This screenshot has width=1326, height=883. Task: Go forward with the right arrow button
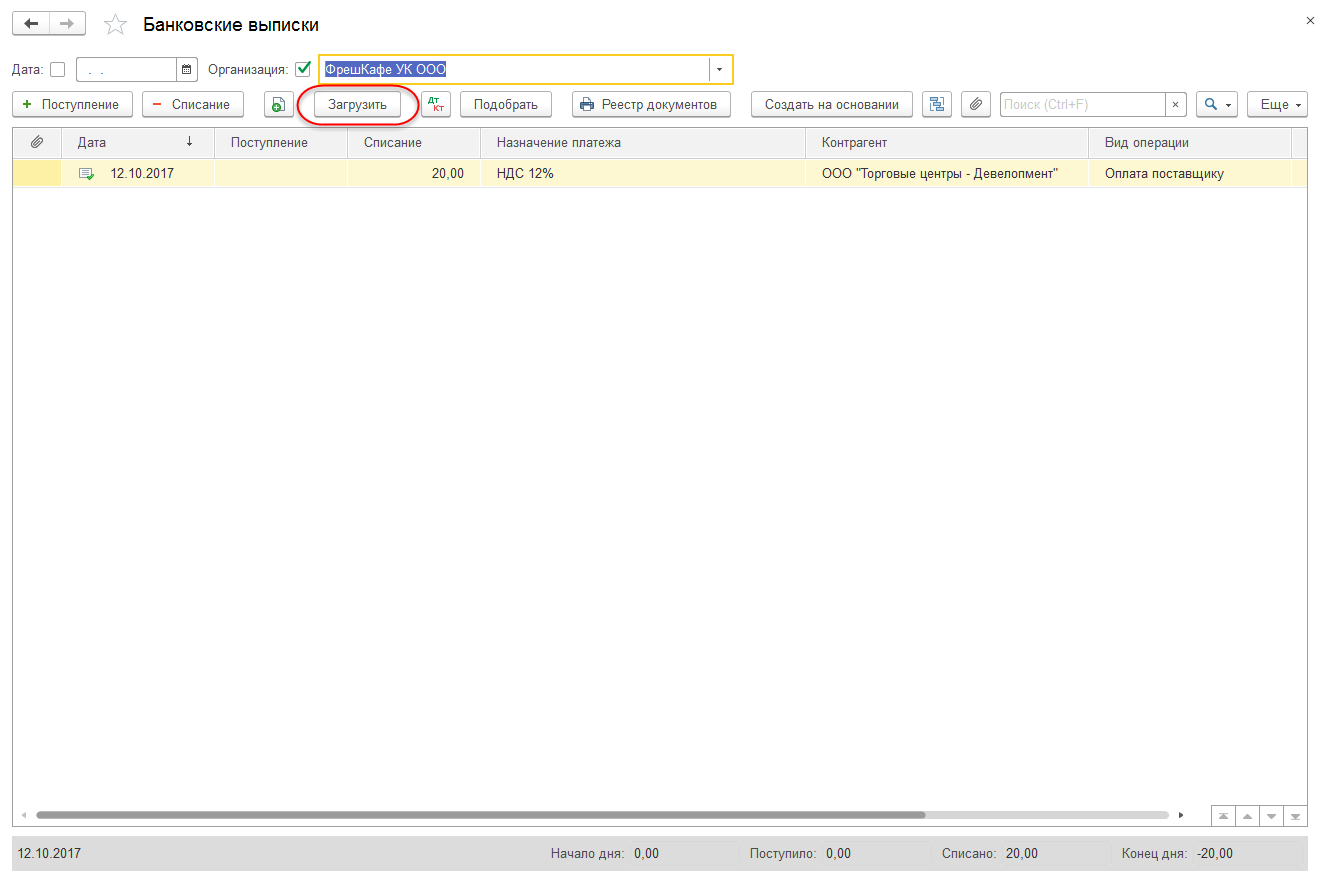tap(67, 24)
